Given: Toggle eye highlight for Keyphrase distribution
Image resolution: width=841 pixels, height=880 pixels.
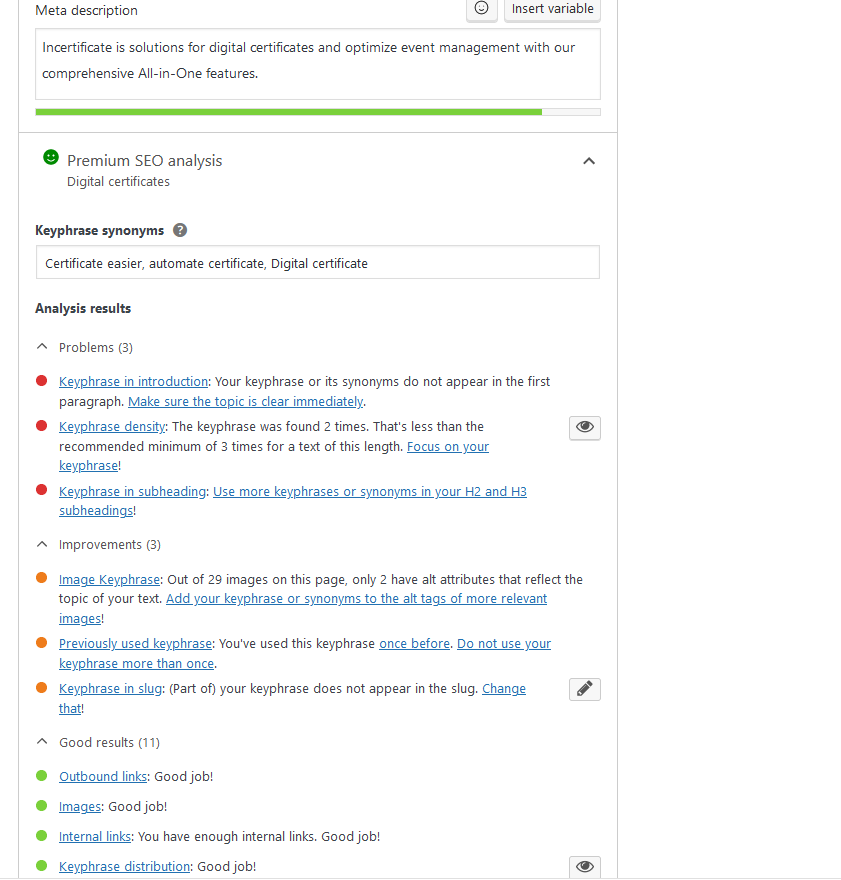Looking at the screenshot, I should point(585,867).
